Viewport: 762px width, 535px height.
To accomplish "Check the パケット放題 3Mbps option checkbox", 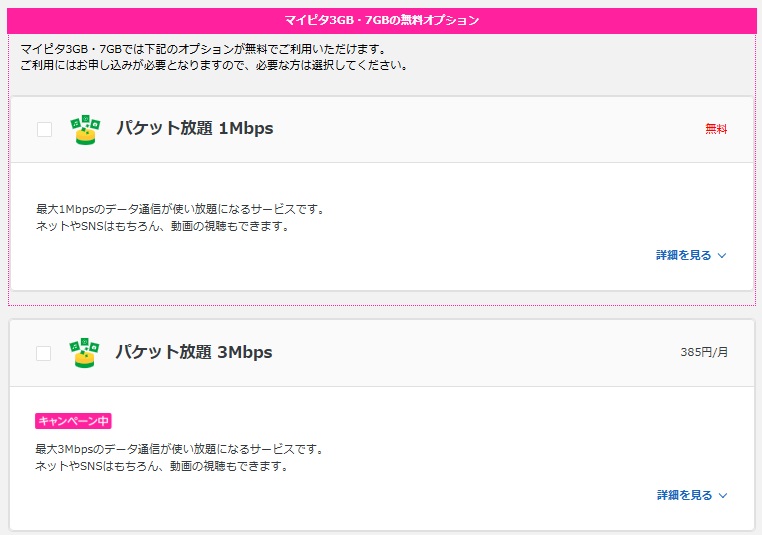I will (43, 353).
